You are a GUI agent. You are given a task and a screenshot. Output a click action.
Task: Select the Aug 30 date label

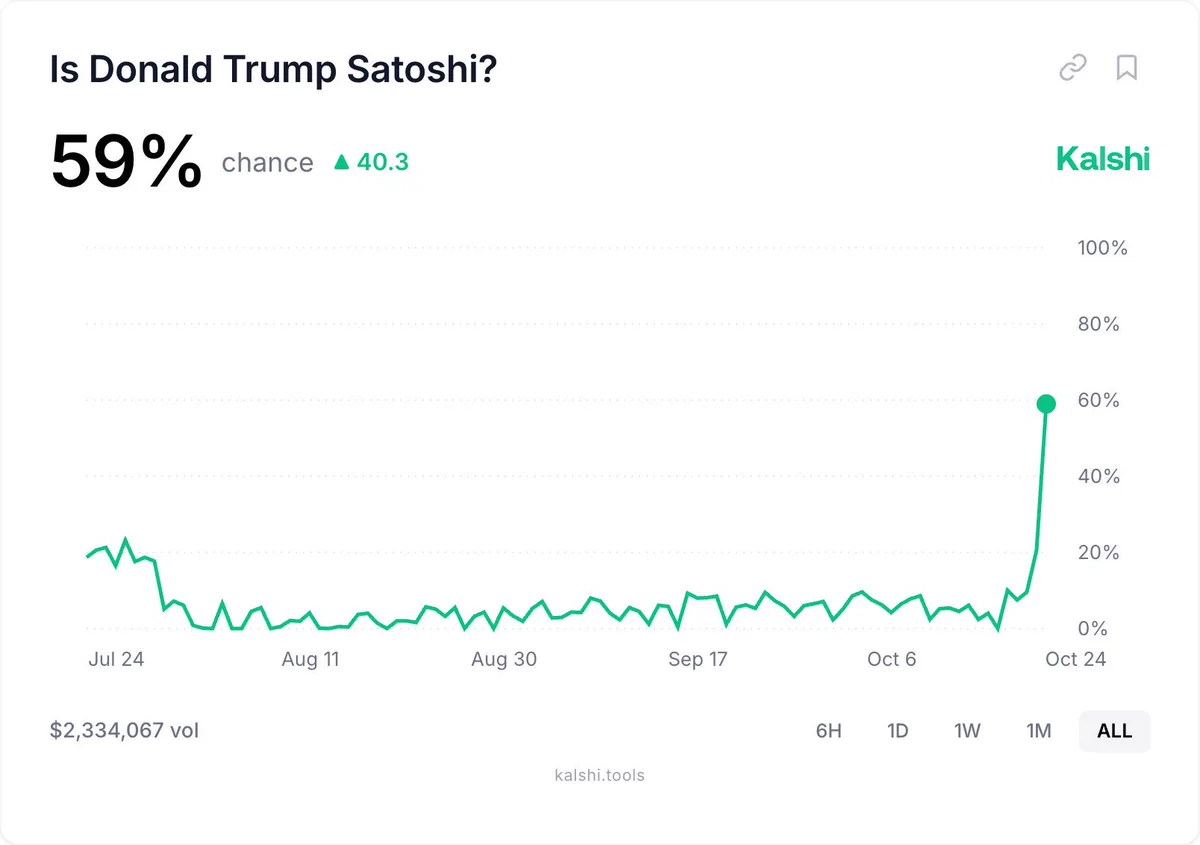tap(504, 659)
